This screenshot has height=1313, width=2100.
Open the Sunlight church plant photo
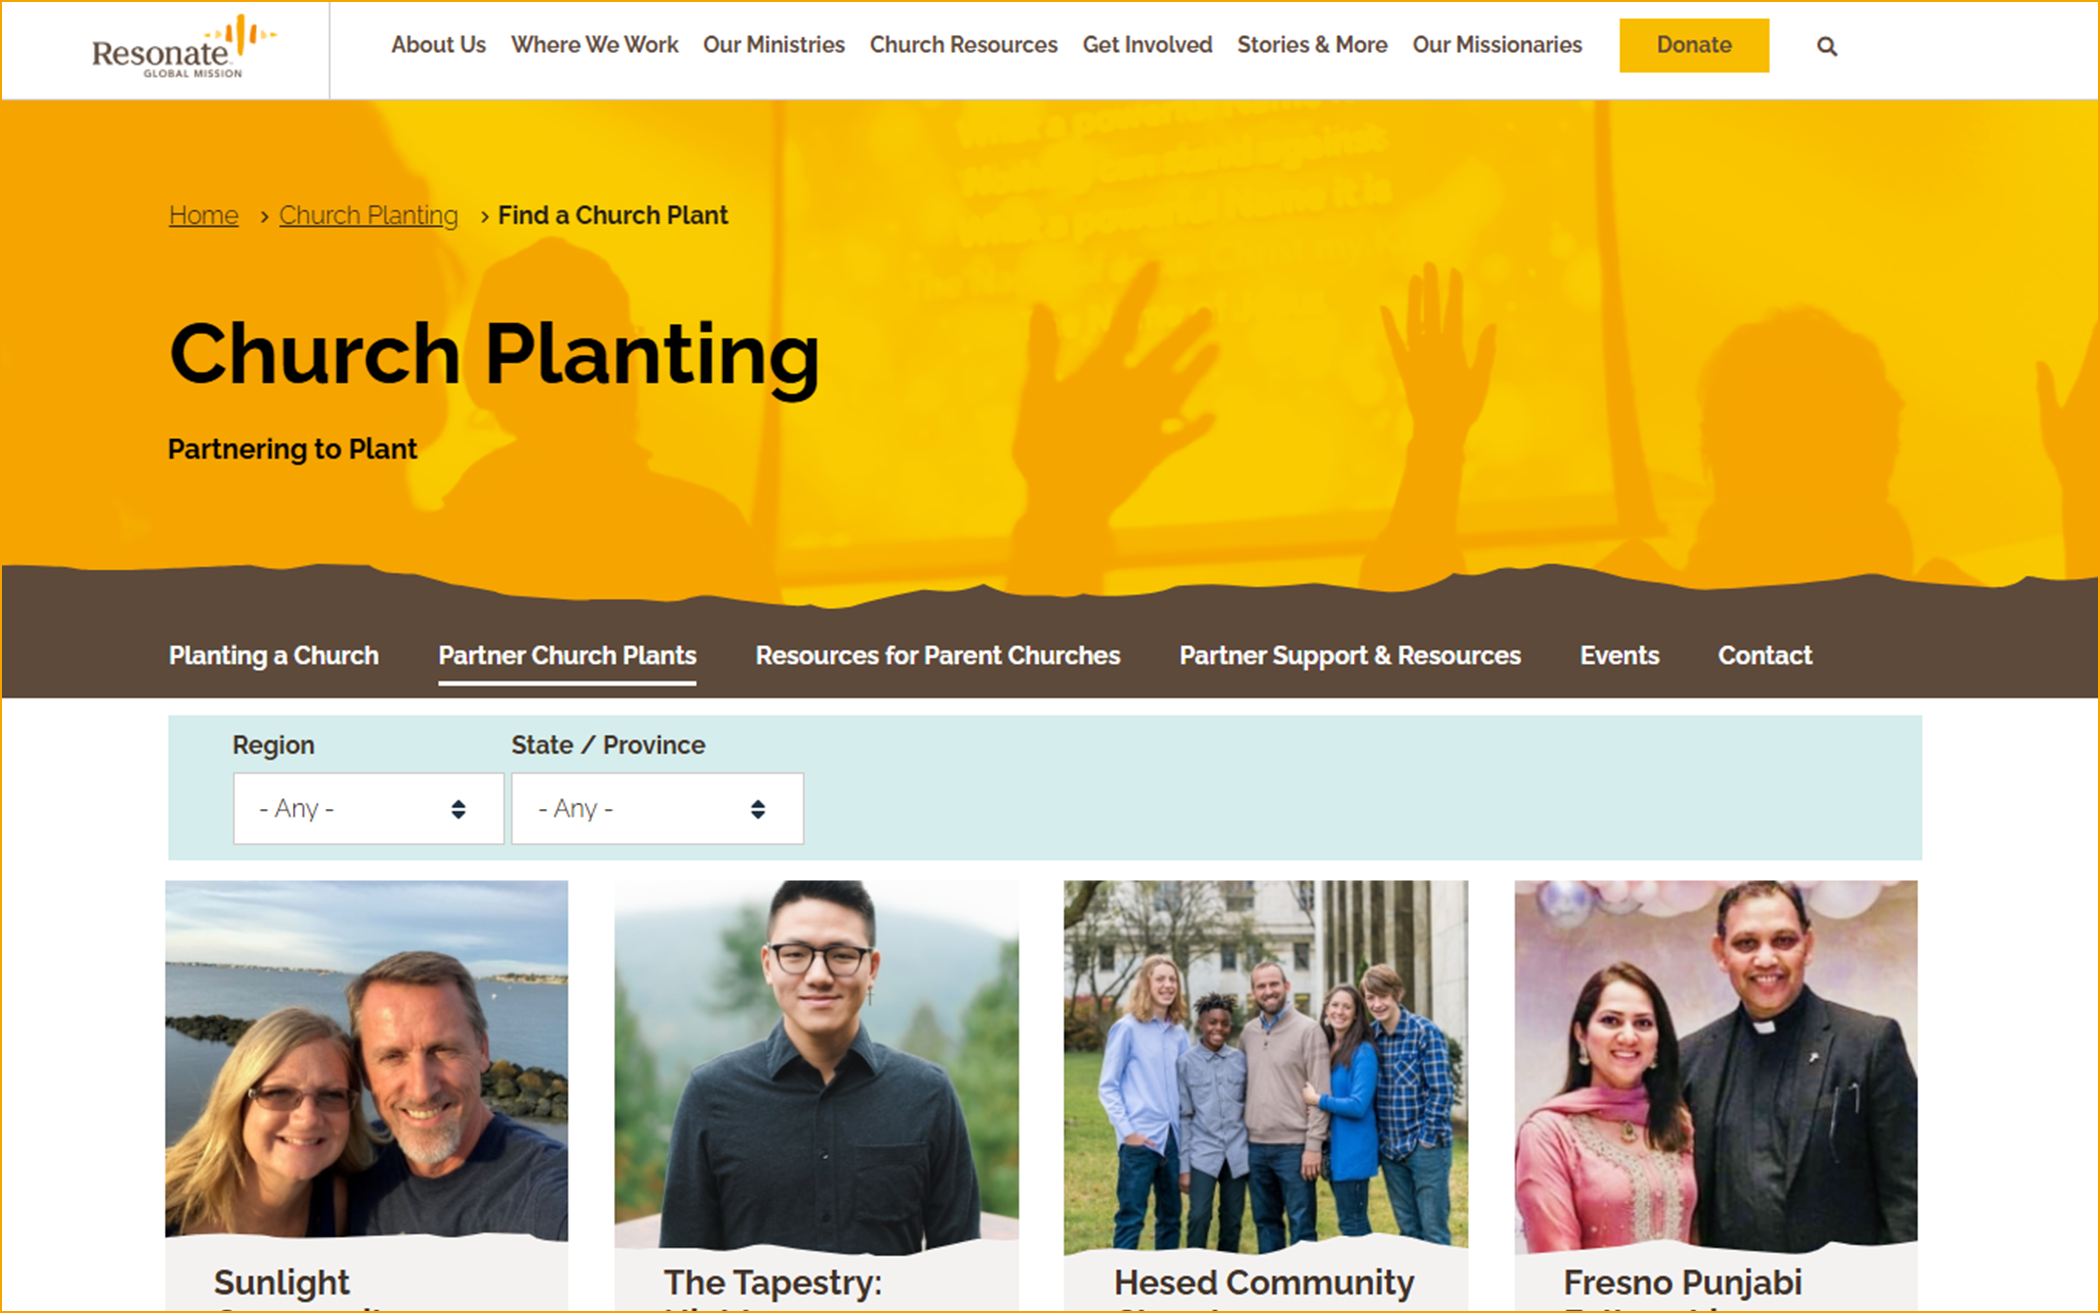(x=366, y=1060)
